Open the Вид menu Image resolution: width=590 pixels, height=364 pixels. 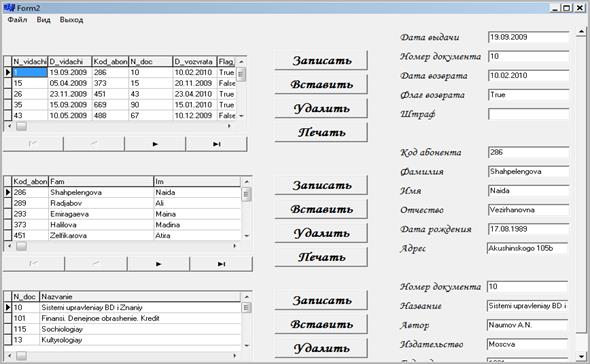[44, 20]
